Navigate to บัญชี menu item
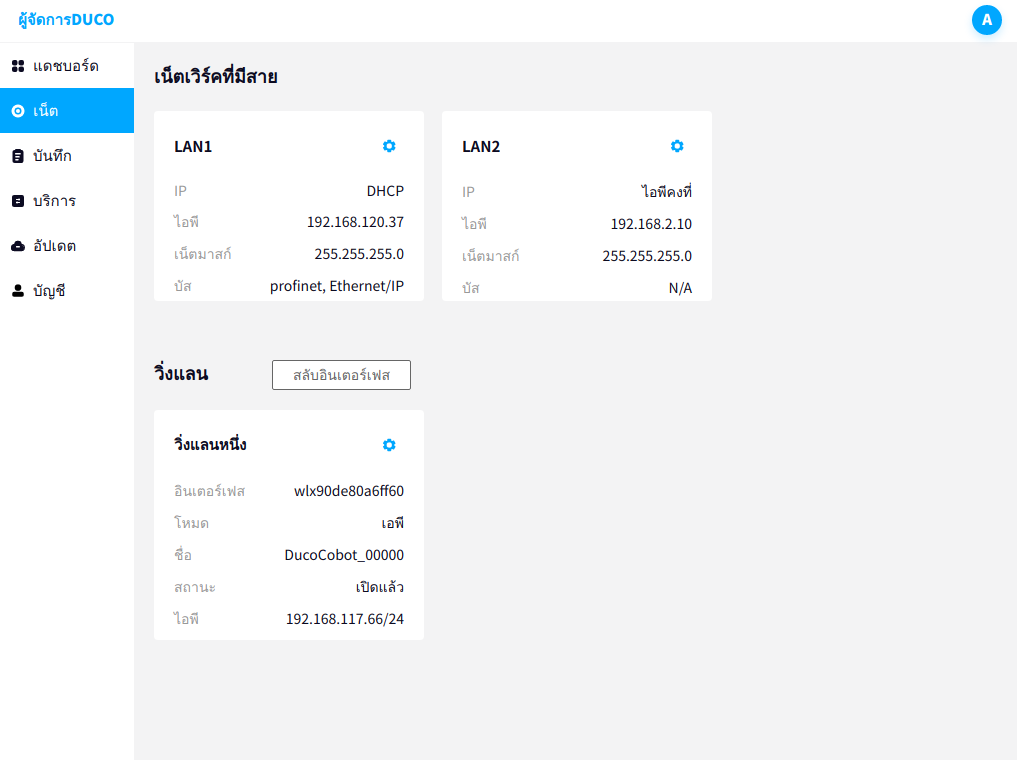The width and height of the screenshot is (1017, 760). (67, 291)
